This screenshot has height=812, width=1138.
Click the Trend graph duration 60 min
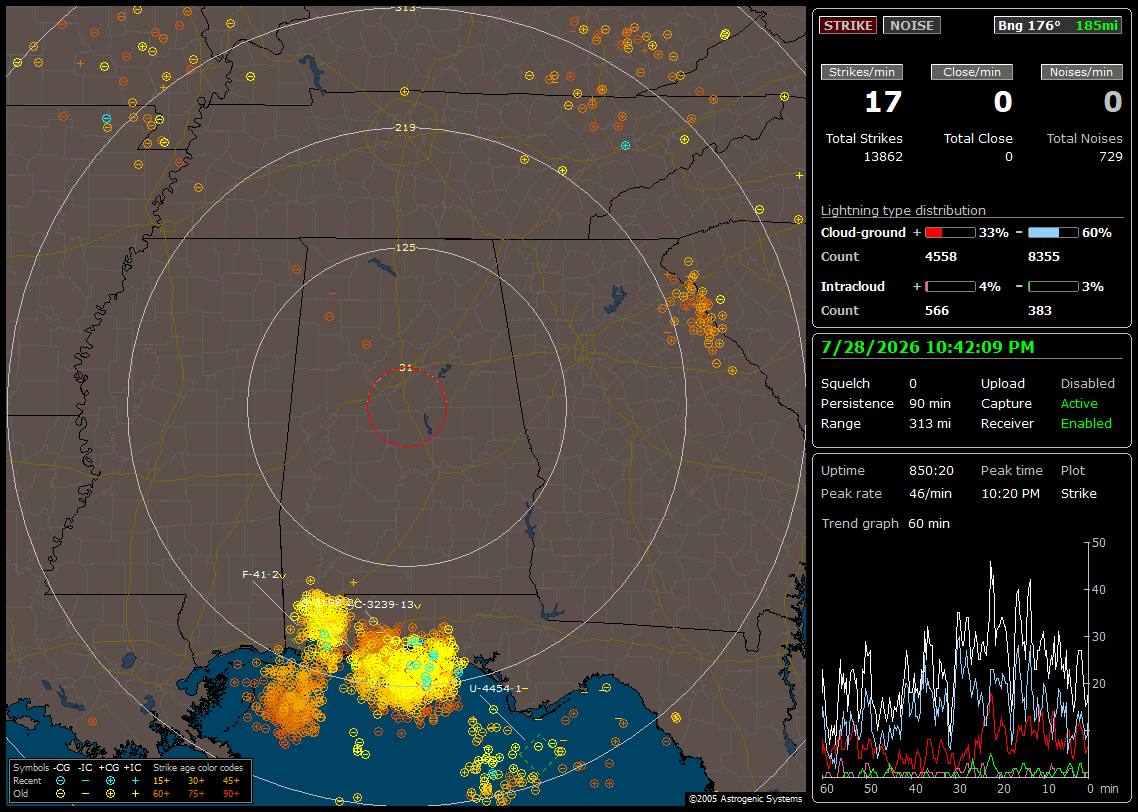[x=929, y=524]
